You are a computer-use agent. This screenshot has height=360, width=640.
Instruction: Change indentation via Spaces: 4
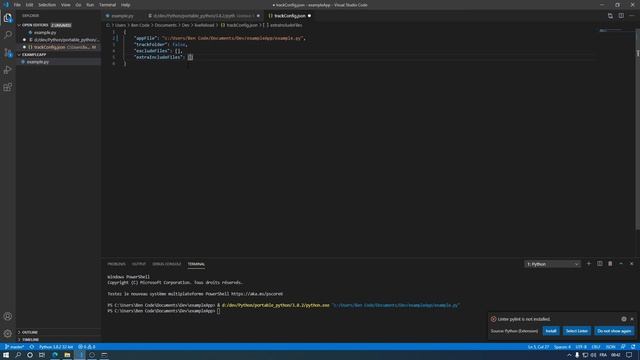coord(562,347)
